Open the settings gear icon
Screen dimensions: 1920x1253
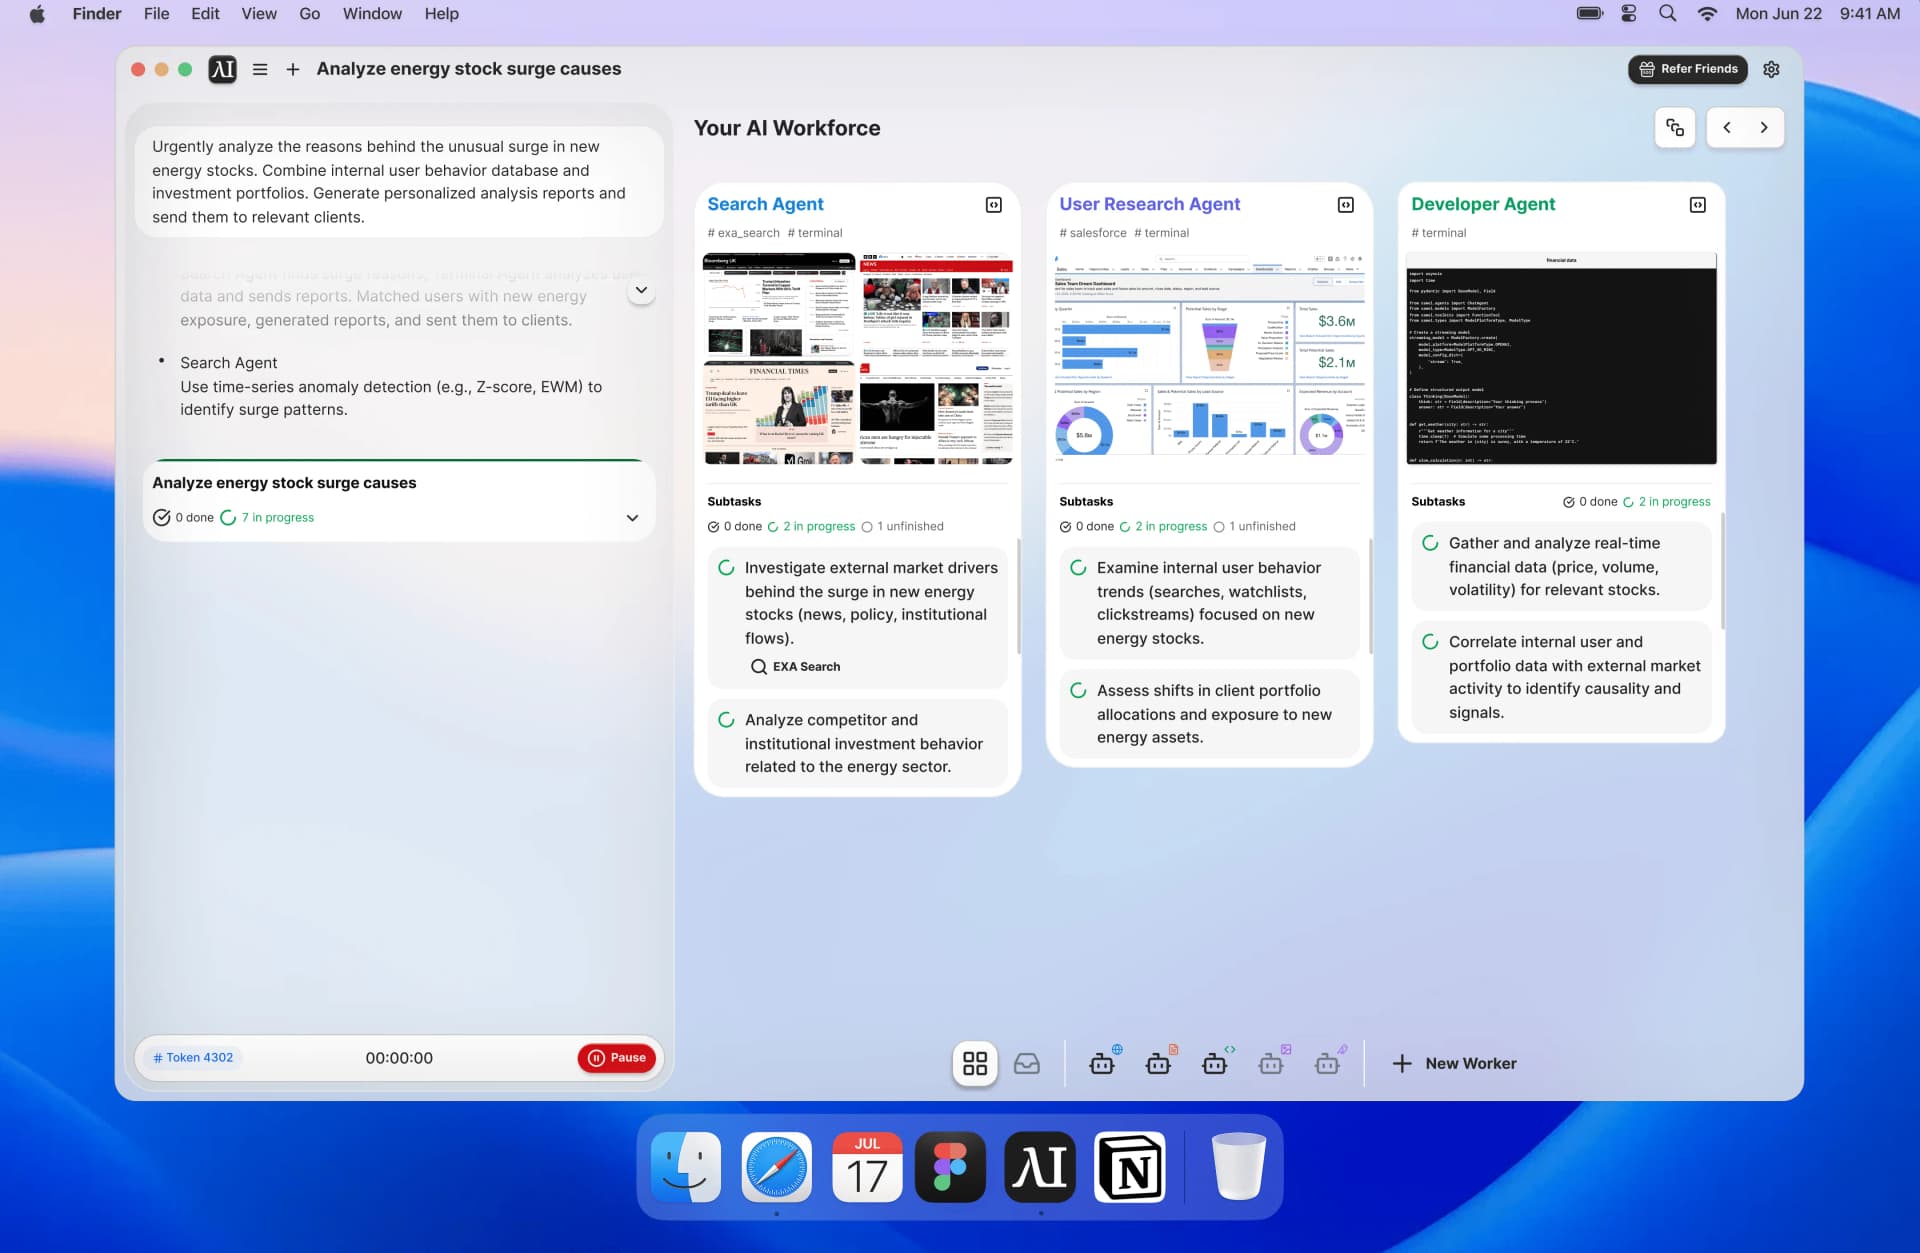click(x=1771, y=69)
